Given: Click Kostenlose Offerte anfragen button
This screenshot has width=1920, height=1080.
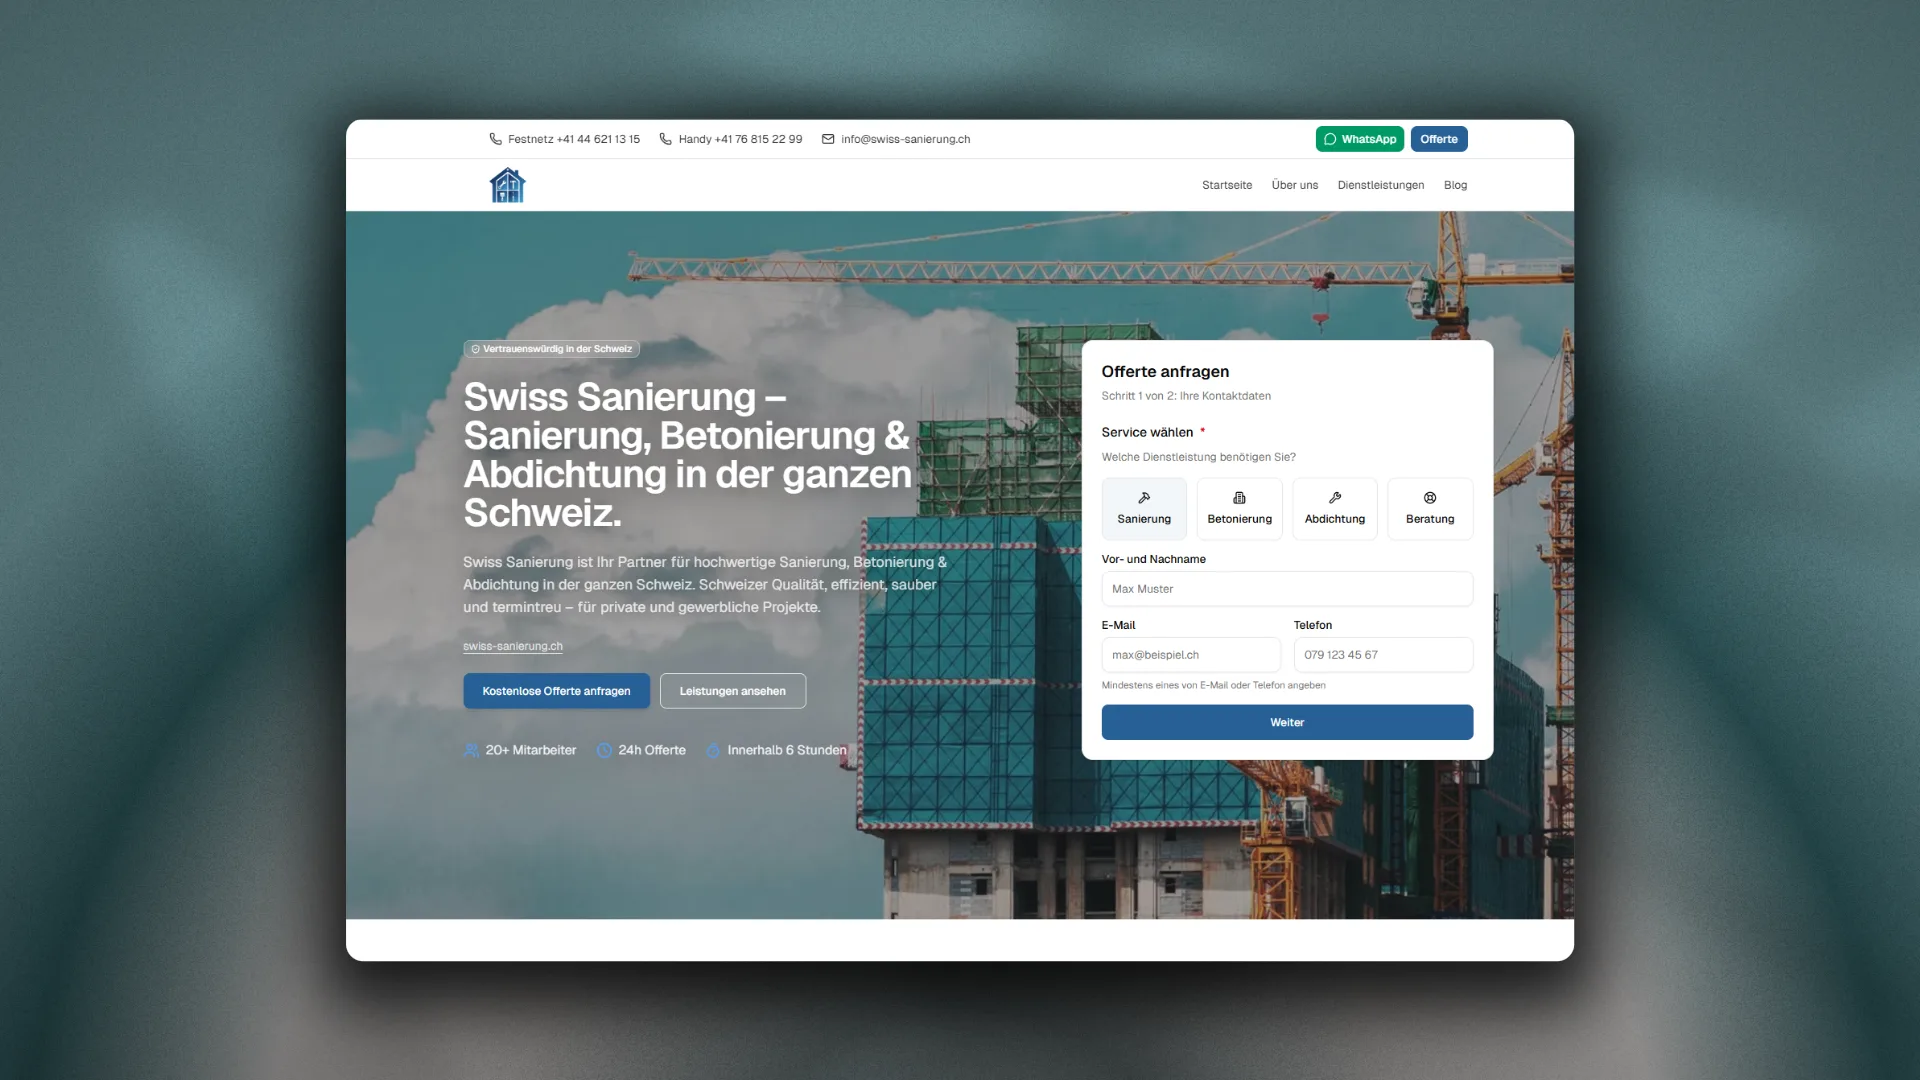Looking at the screenshot, I should [556, 691].
